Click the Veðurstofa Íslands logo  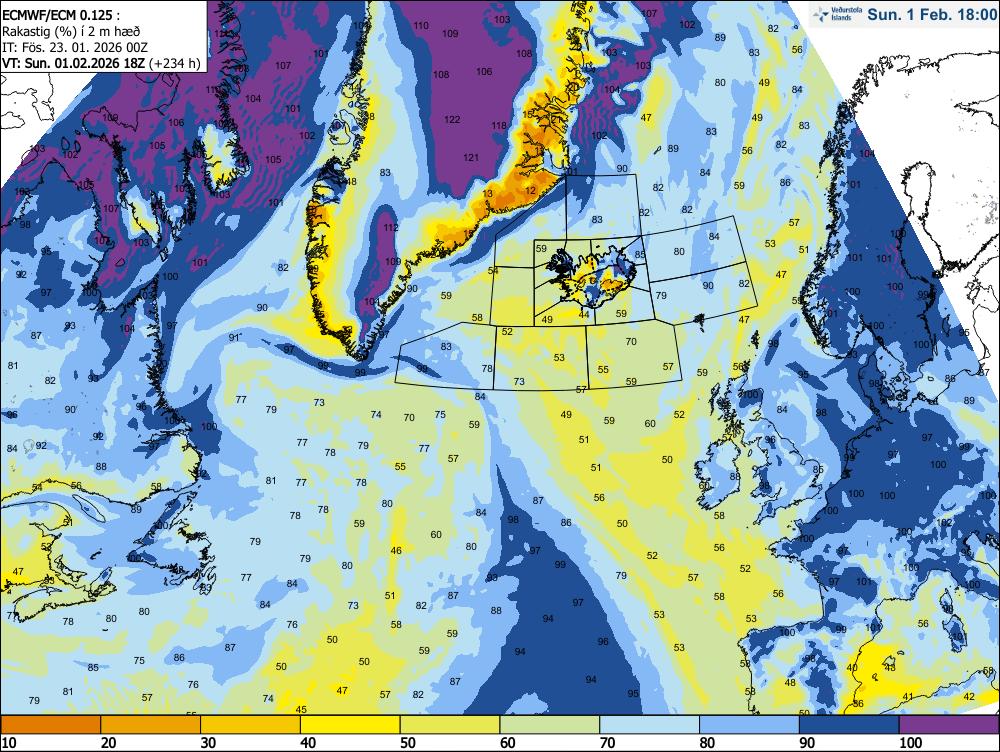point(837,14)
